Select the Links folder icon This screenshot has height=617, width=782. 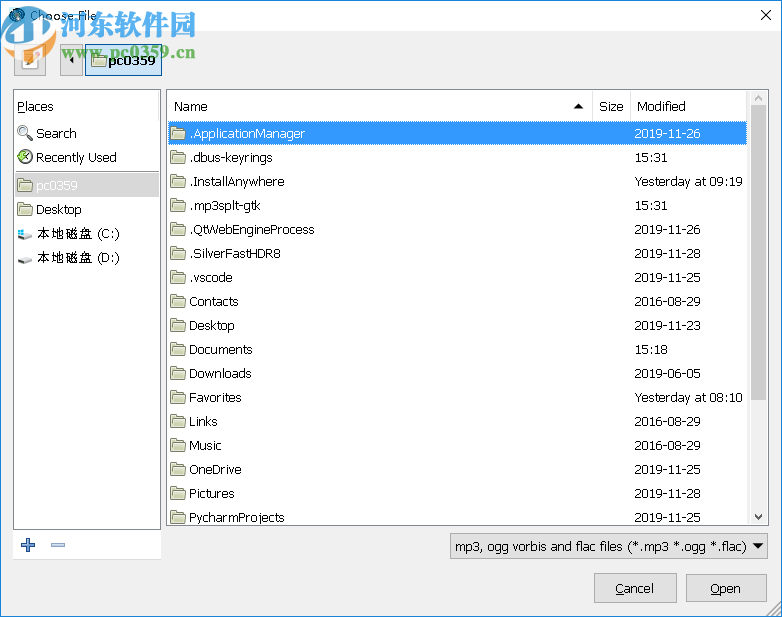pyautogui.click(x=178, y=421)
